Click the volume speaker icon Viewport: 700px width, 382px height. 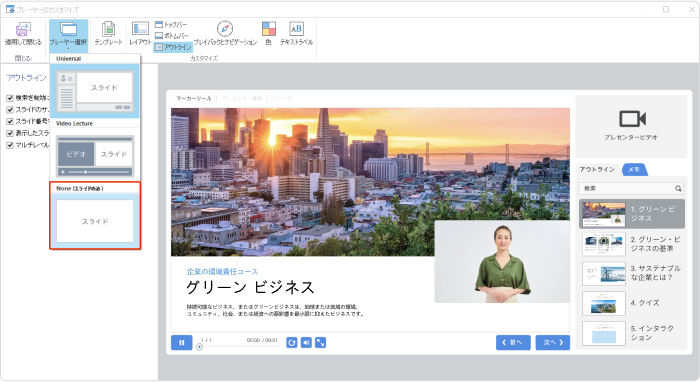[x=306, y=342]
